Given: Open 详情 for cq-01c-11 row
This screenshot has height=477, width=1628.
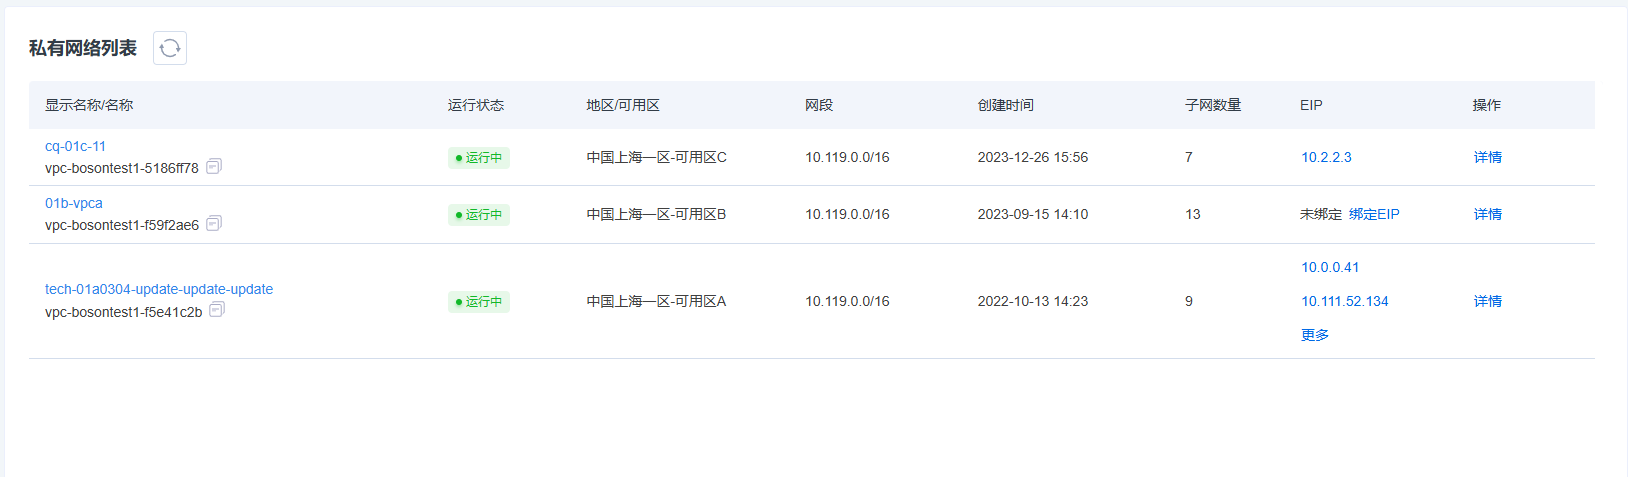Looking at the screenshot, I should coord(1488,157).
